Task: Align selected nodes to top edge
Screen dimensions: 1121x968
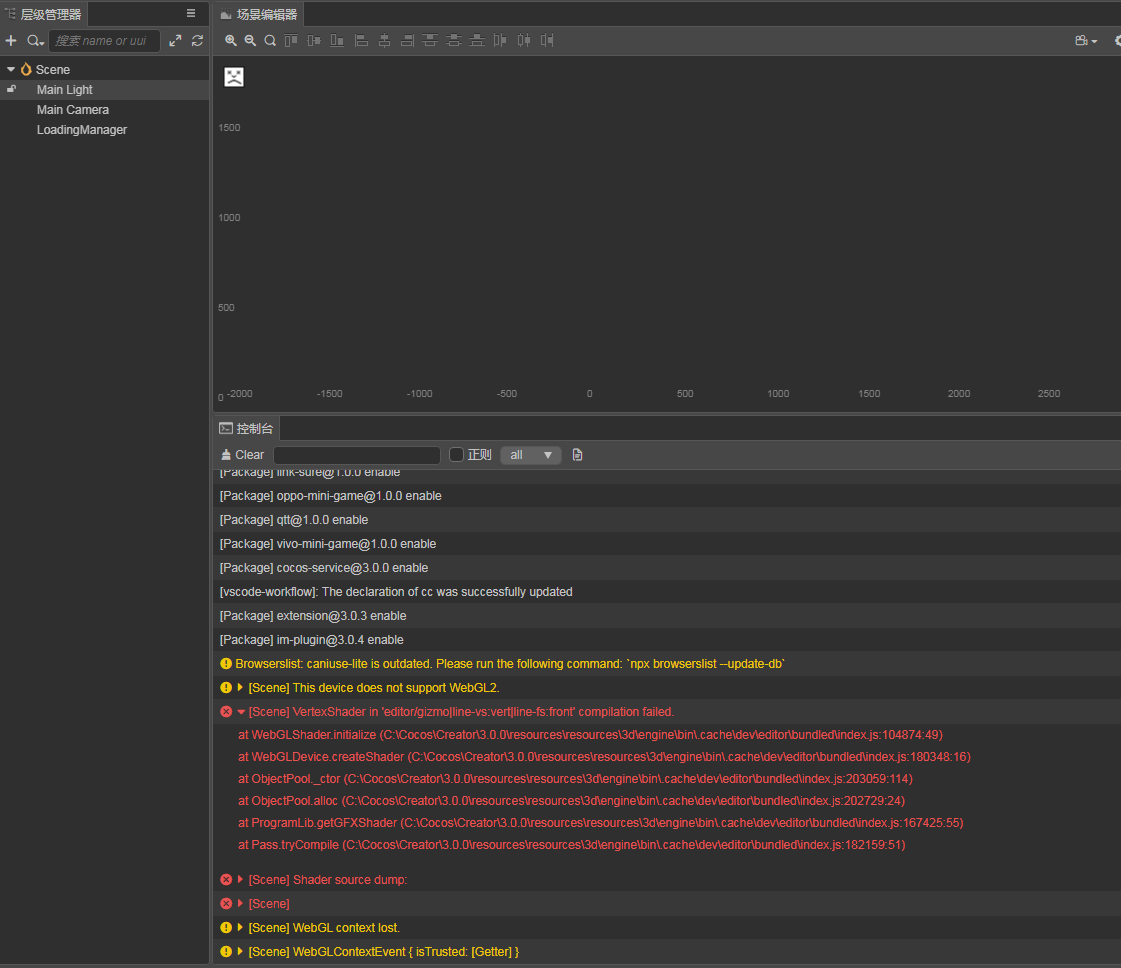Action: point(290,41)
